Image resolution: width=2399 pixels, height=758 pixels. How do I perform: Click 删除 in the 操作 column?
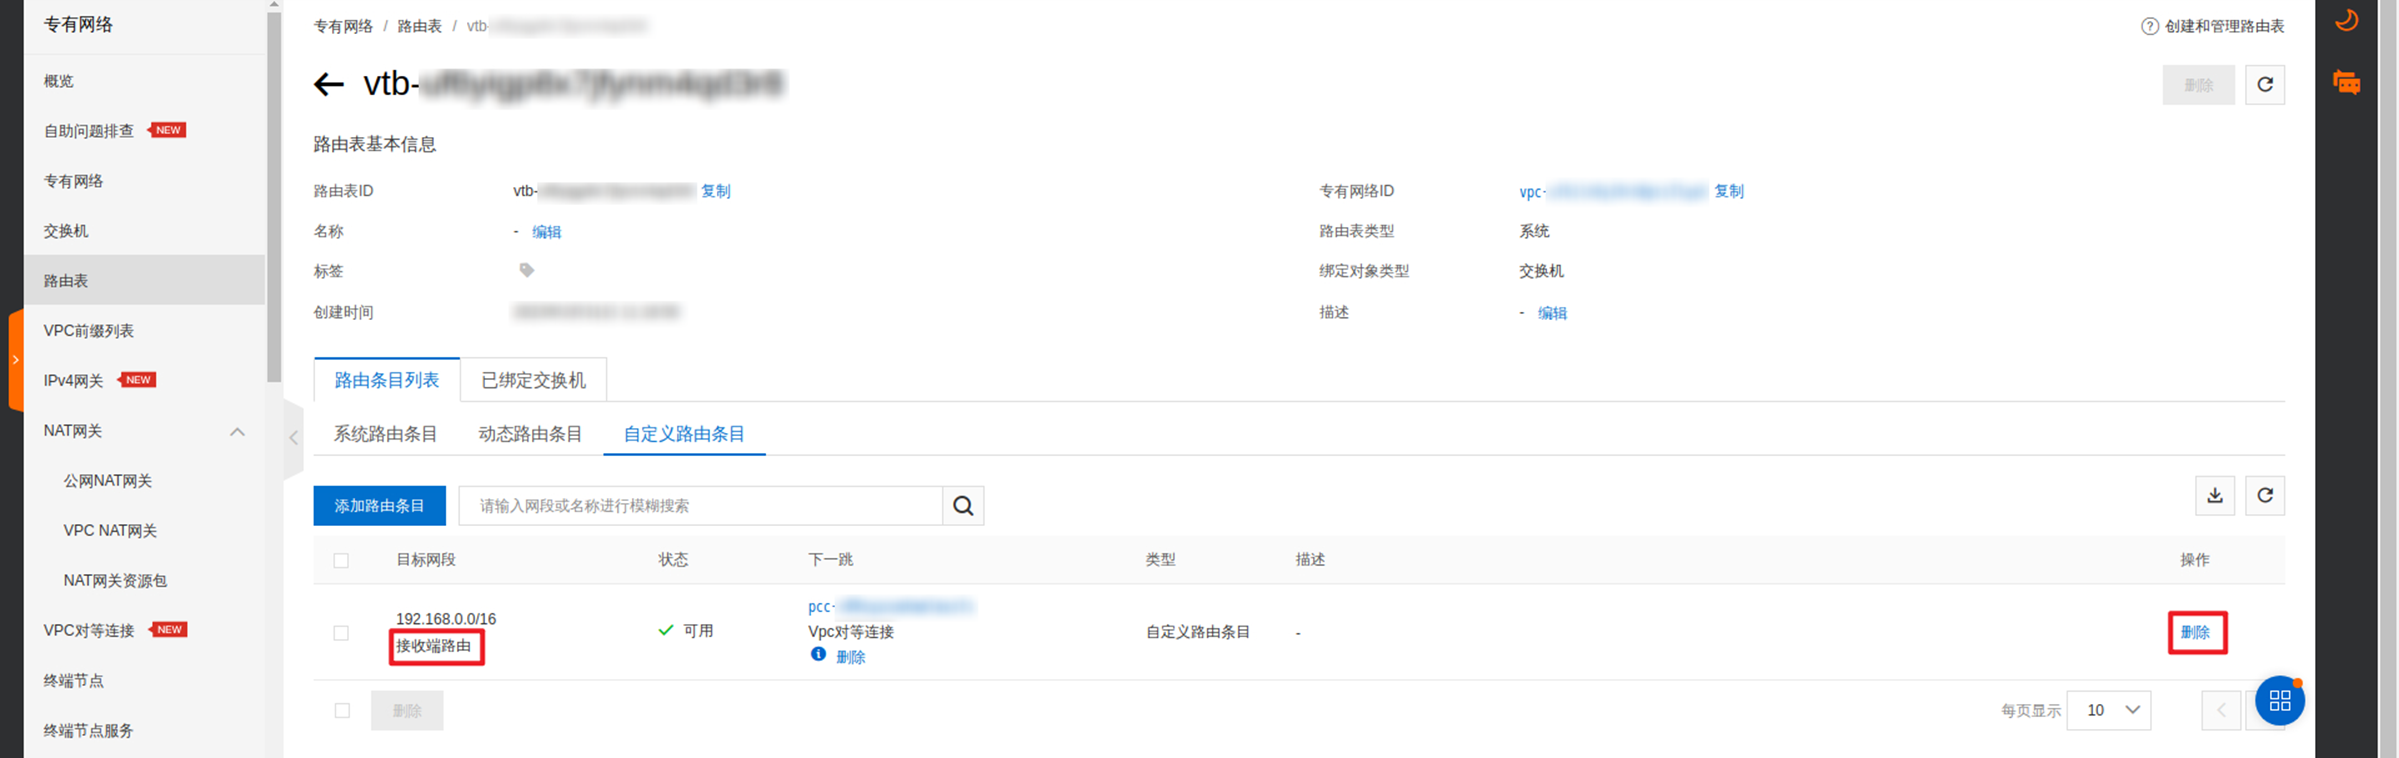pyautogui.click(x=2196, y=632)
